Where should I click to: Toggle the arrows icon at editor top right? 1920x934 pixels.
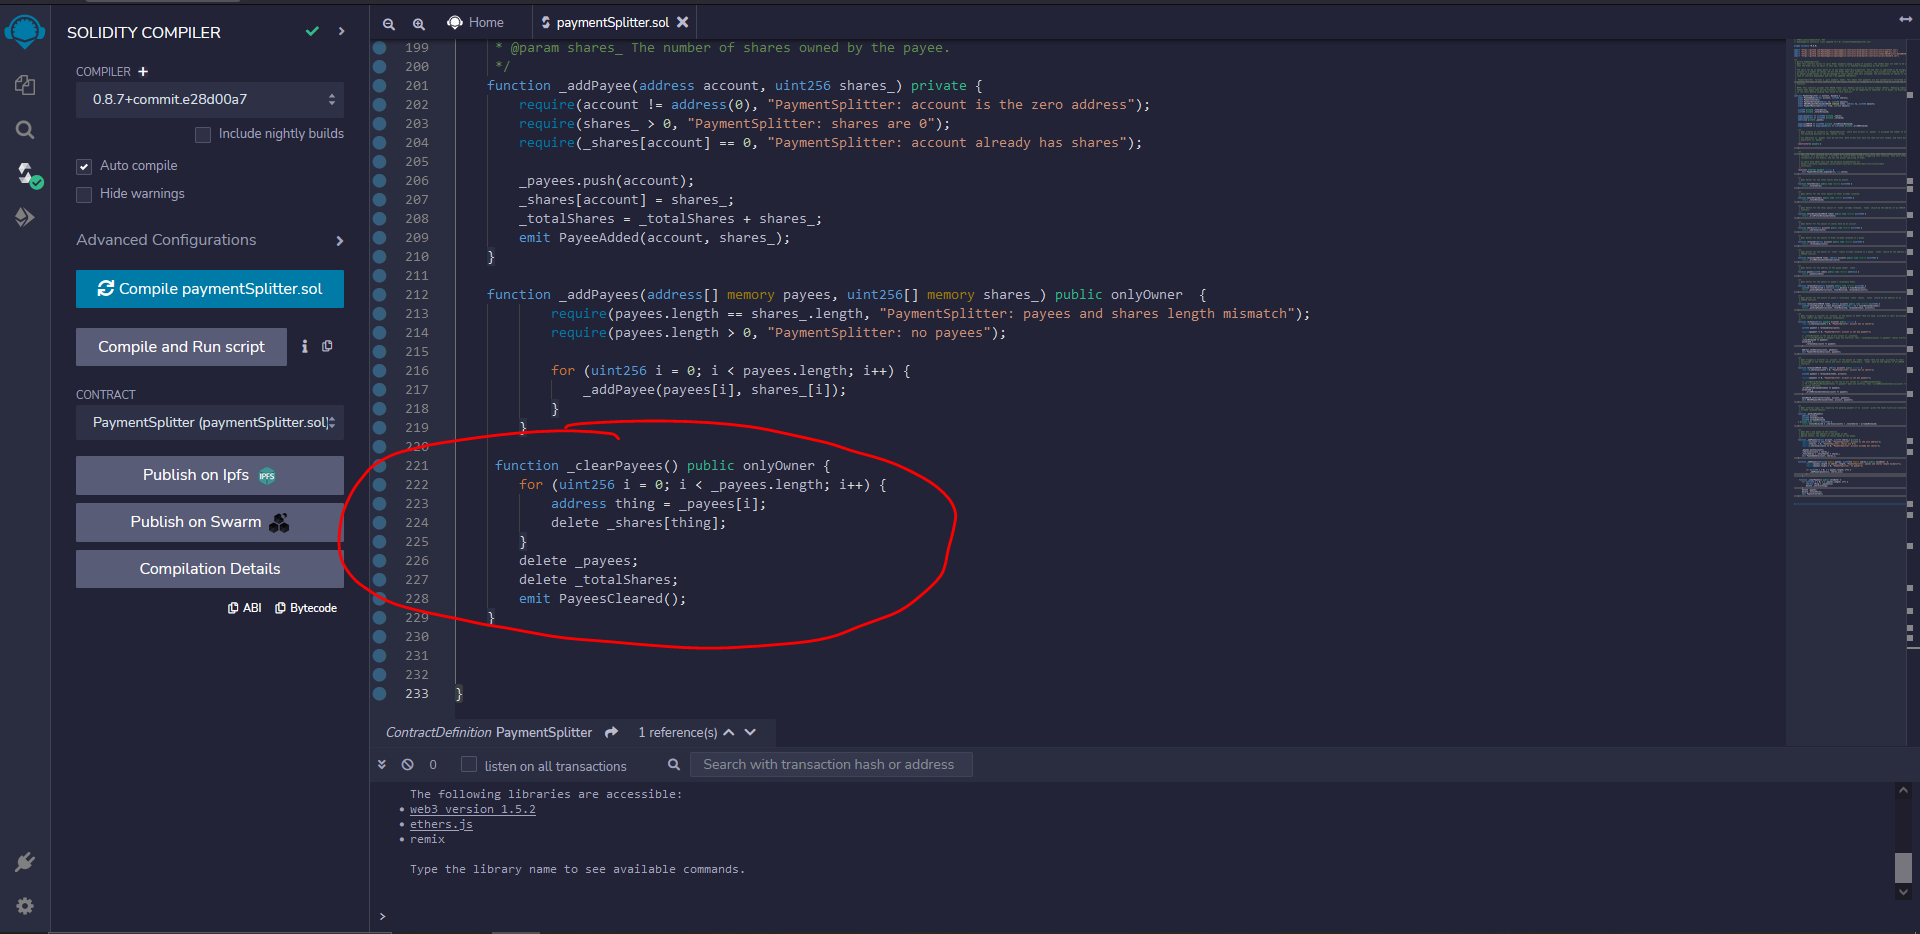click(1905, 19)
